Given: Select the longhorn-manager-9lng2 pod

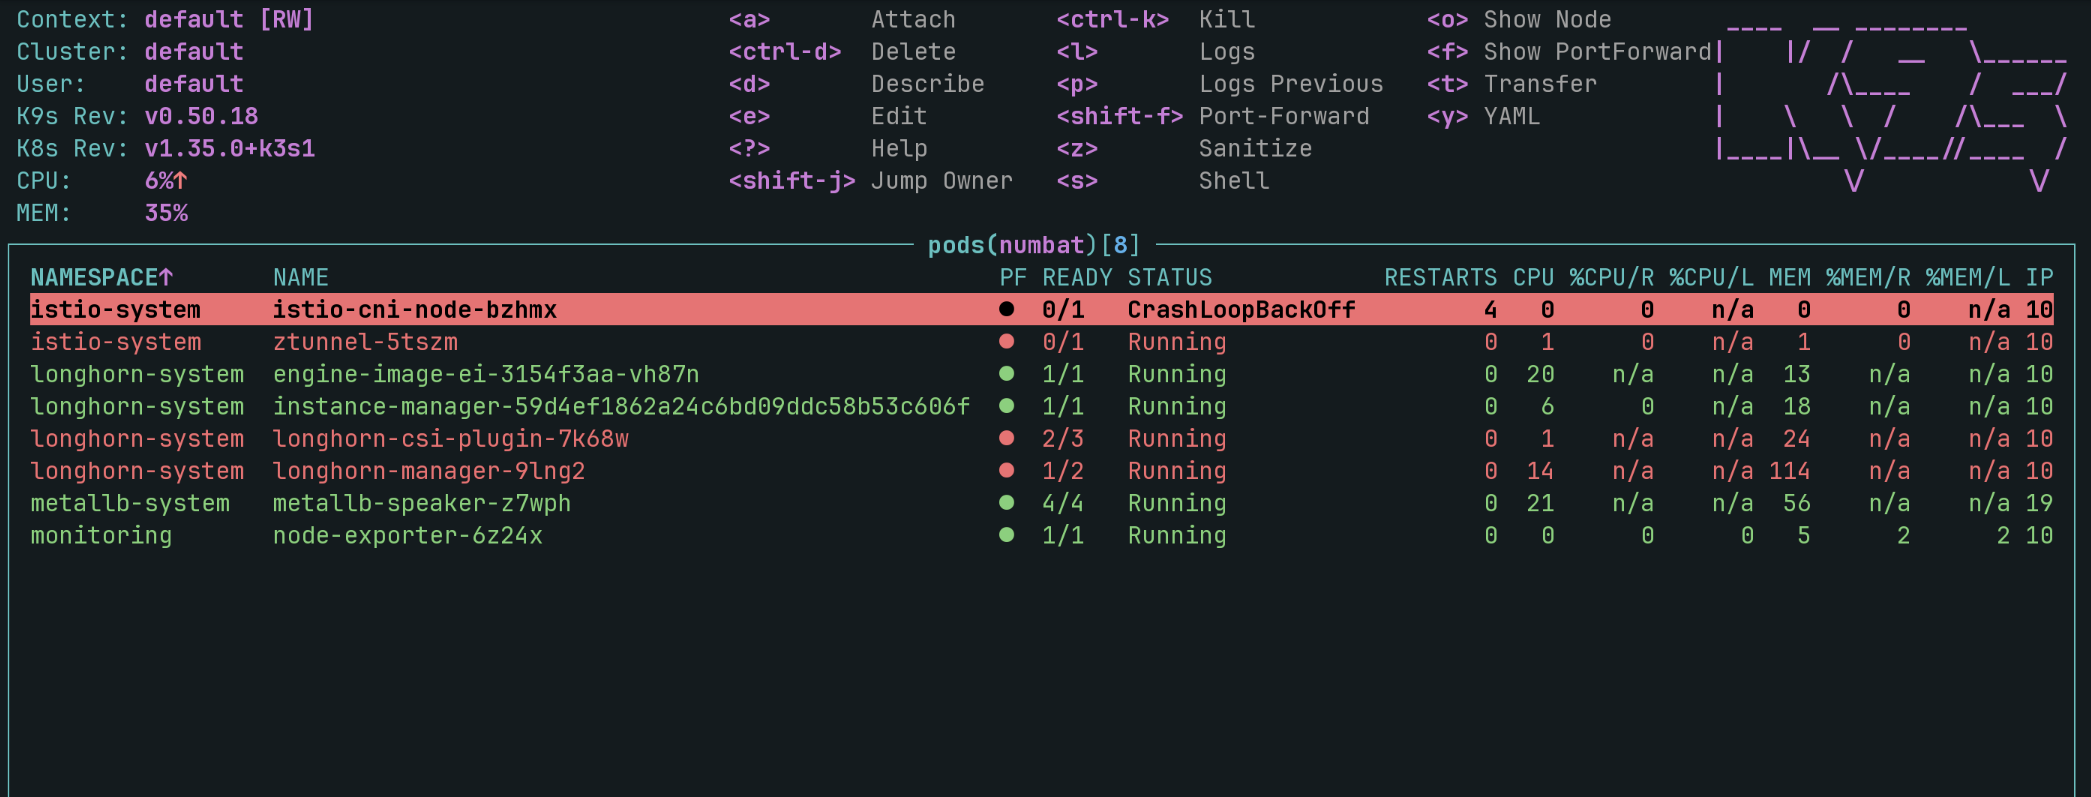Looking at the screenshot, I should pyautogui.click(x=429, y=470).
